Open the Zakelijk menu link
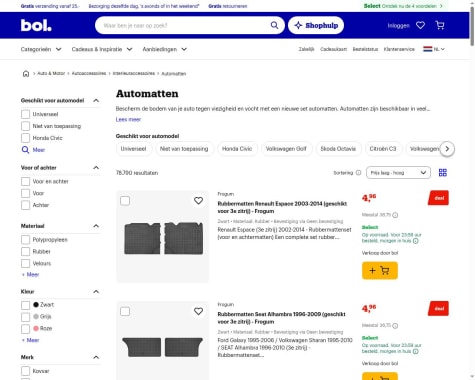Viewport: 475px width, 380px height. (306, 49)
